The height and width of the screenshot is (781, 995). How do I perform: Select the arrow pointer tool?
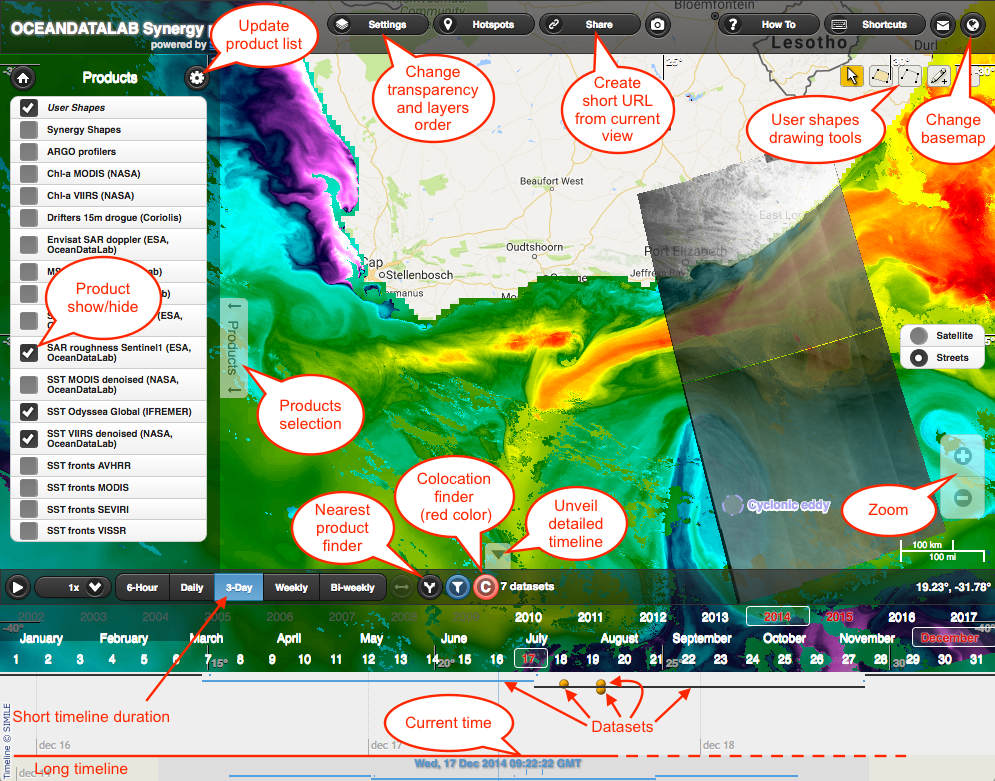[x=852, y=76]
